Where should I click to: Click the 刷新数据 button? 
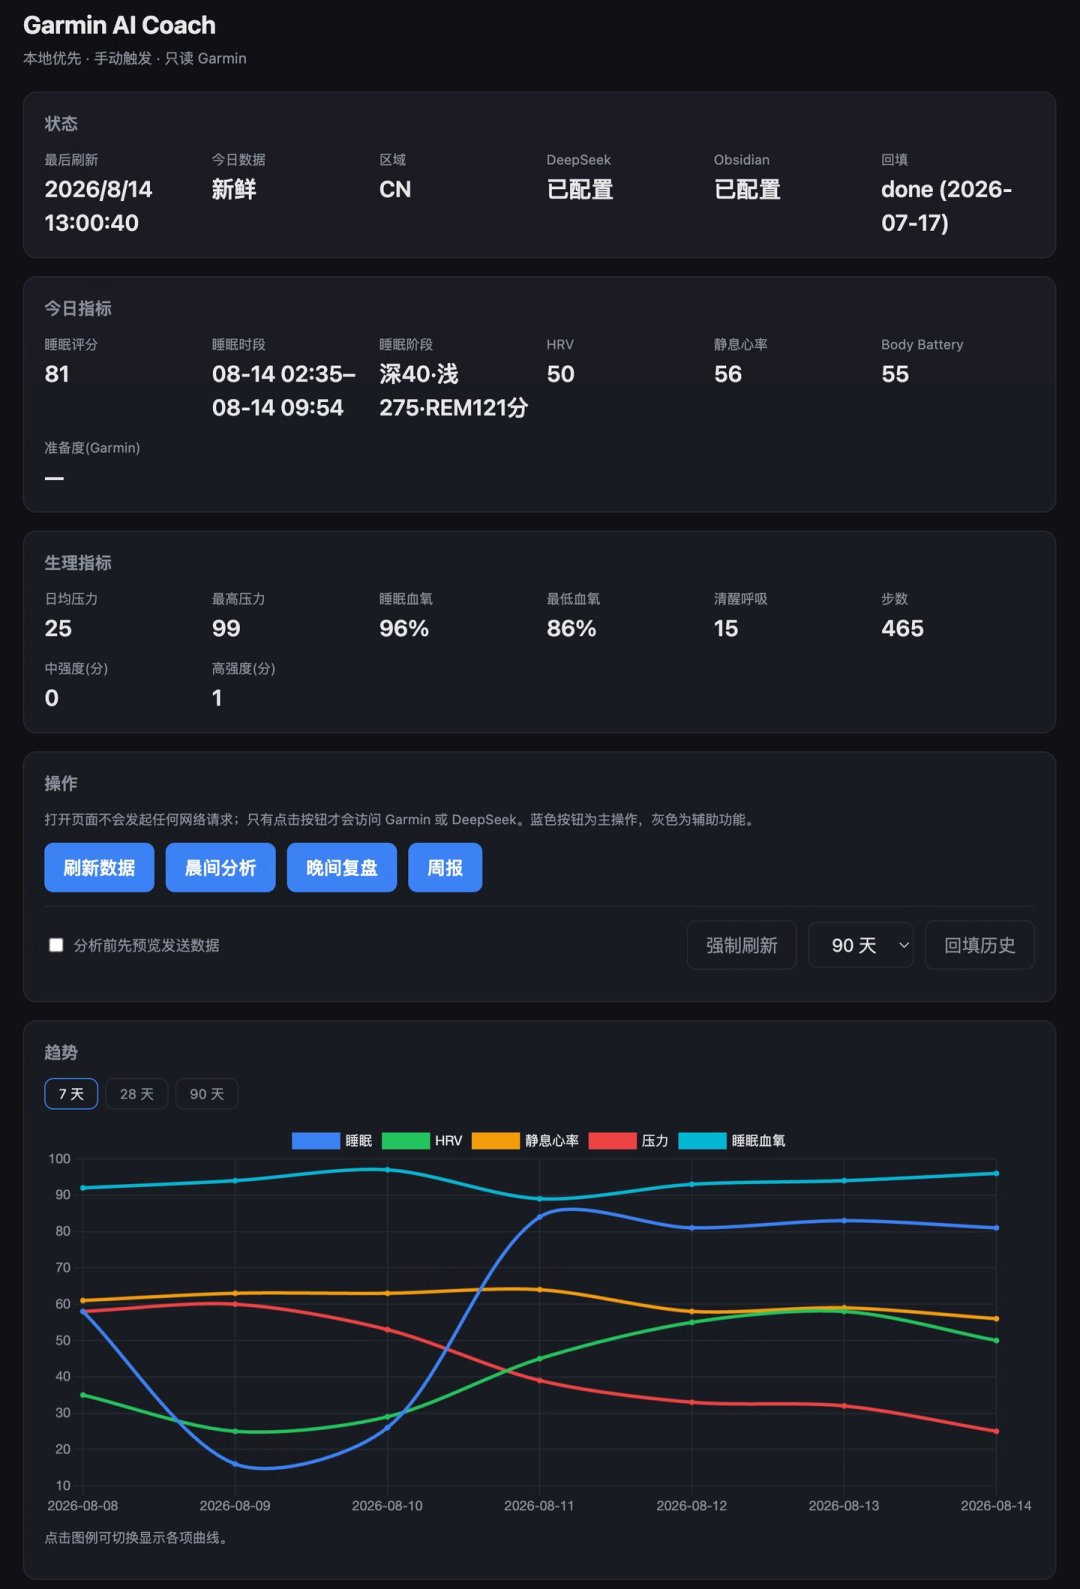click(x=99, y=867)
